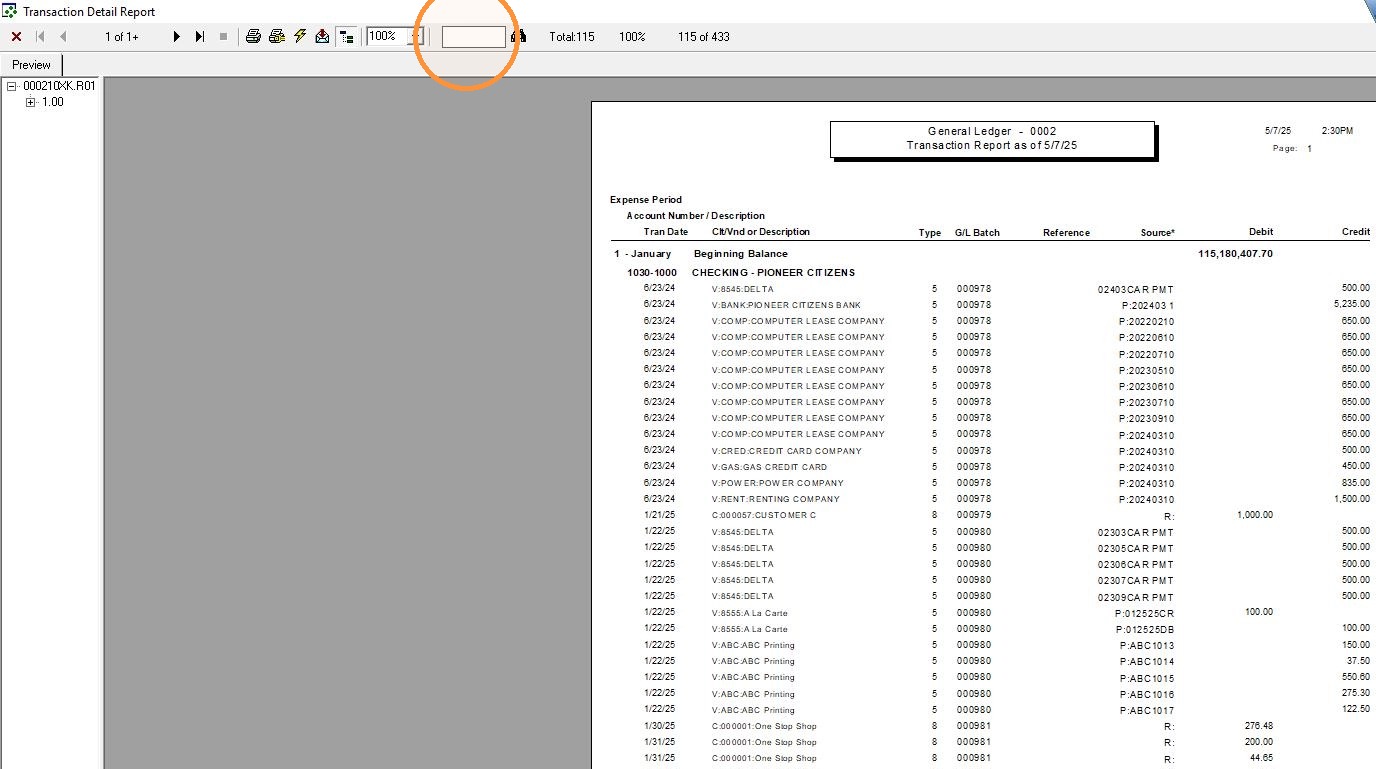Click the 835.00 credit amount
Viewport: 1376px width, 769px height.
click(x=1356, y=483)
